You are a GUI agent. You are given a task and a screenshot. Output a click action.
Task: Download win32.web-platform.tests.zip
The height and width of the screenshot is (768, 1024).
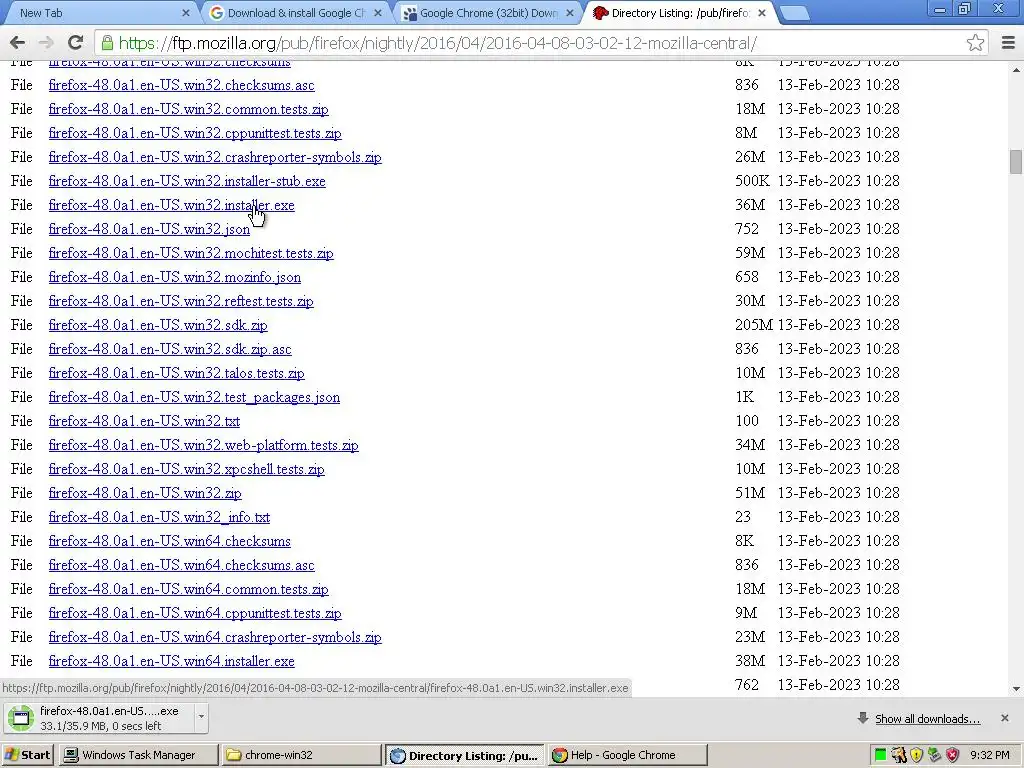click(204, 445)
